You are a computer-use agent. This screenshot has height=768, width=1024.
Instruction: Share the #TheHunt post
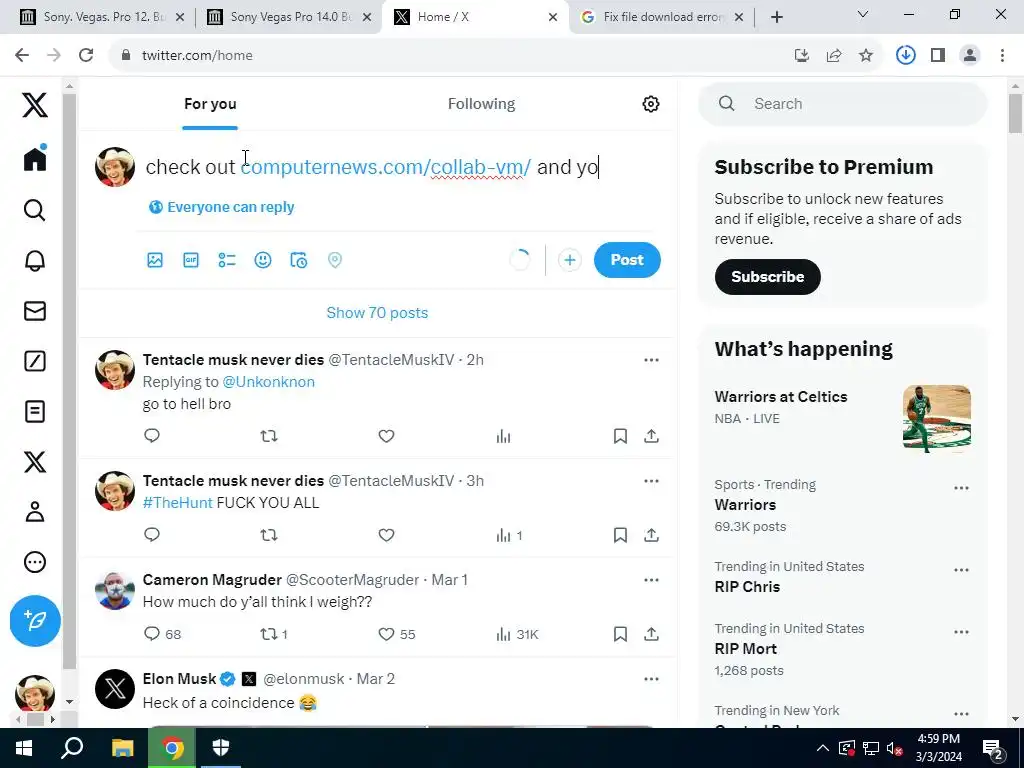(x=651, y=535)
